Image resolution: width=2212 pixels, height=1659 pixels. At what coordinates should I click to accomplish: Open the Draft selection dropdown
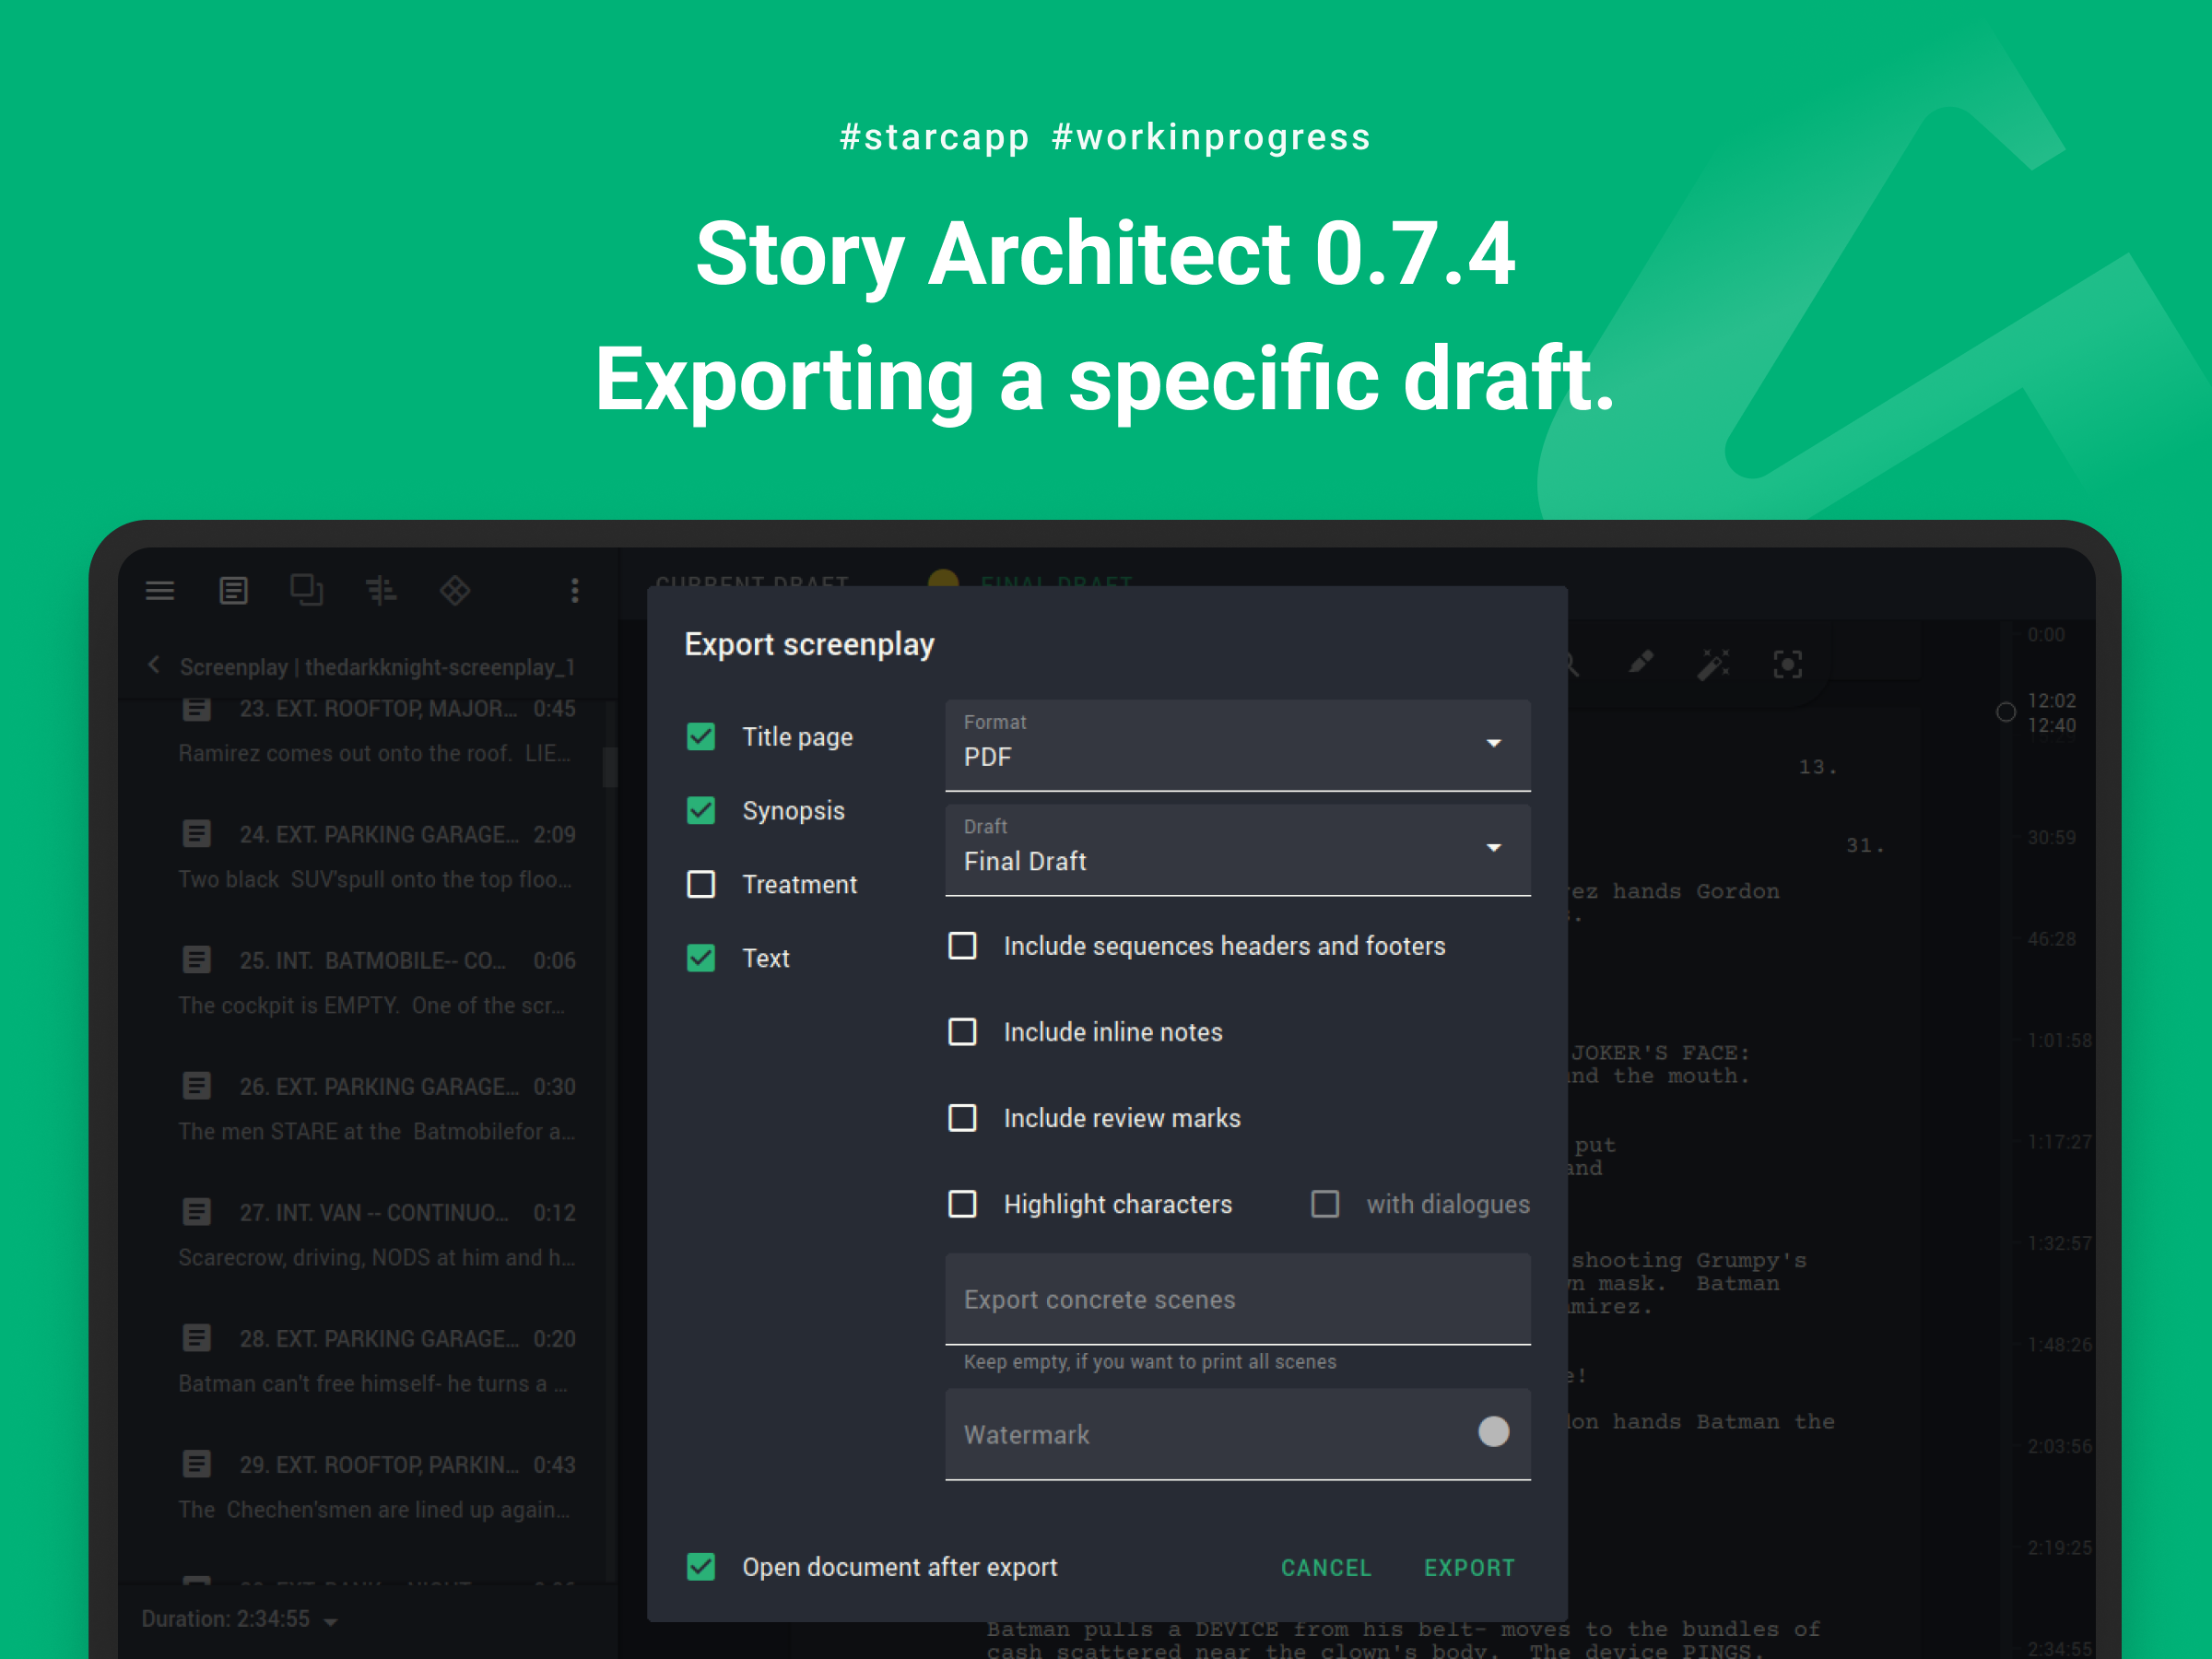1237,849
